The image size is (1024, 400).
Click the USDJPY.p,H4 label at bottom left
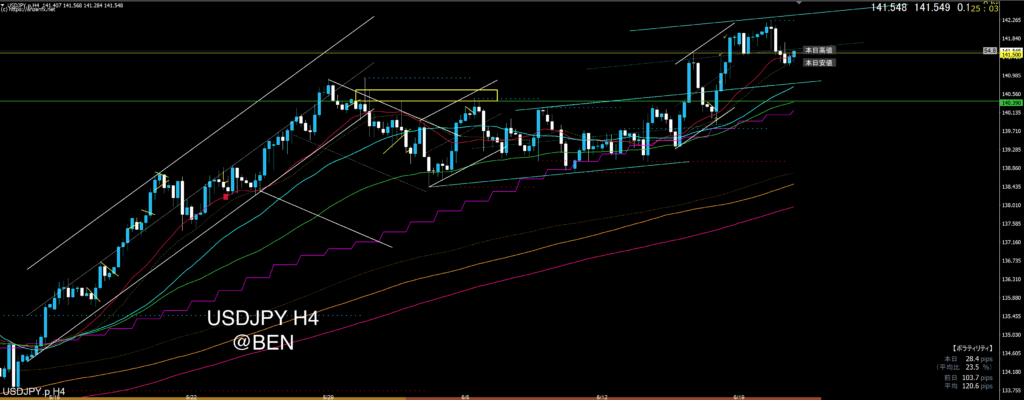pos(32,391)
